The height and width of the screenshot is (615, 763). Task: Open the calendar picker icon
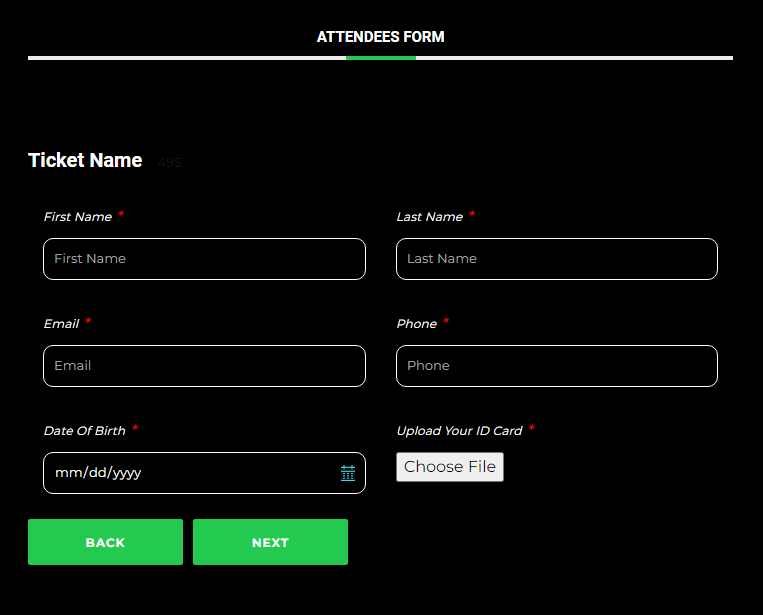[x=347, y=472]
